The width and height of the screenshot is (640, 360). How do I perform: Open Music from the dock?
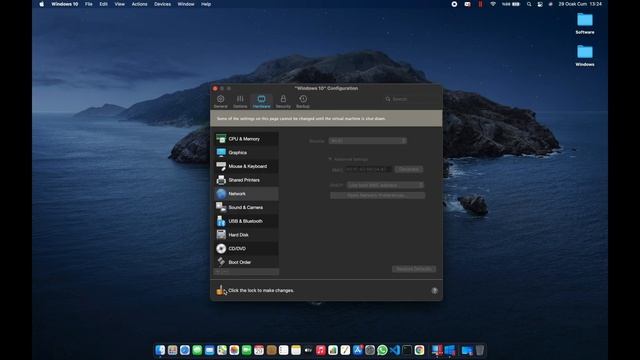click(320, 350)
